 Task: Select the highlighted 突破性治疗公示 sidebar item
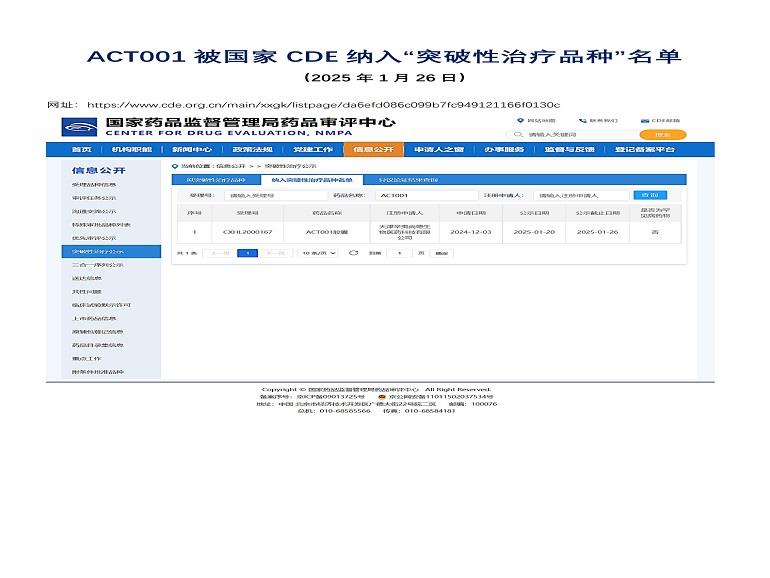point(111,251)
